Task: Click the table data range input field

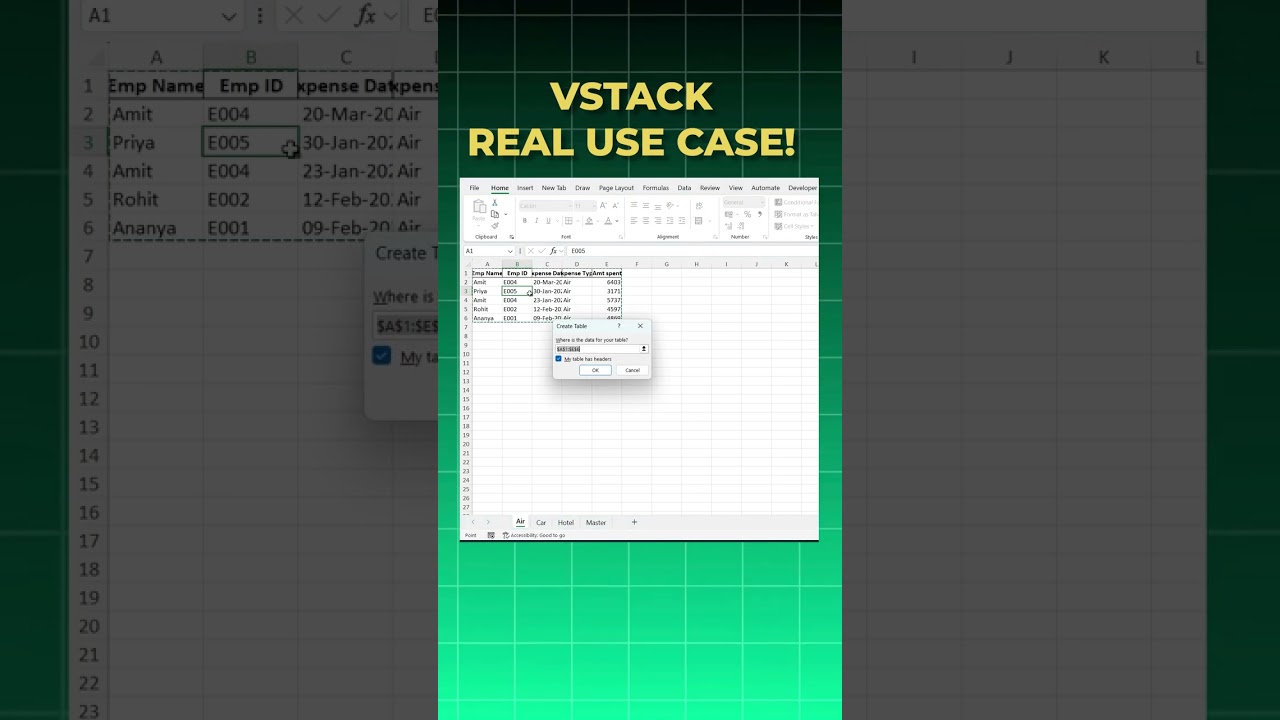Action: coord(597,348)
